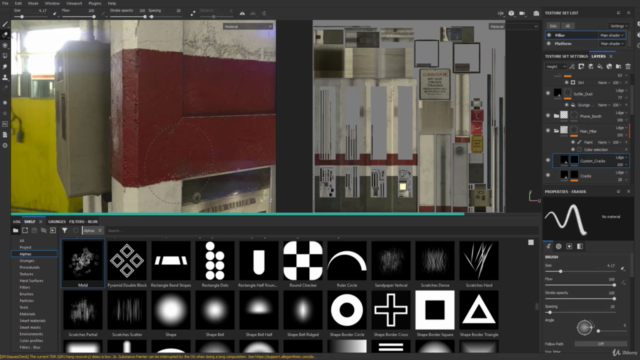Open Platform Main shader dropdown
Image resolution: width=640 pixels, height=360 pixels.
(x=611, y=43)
